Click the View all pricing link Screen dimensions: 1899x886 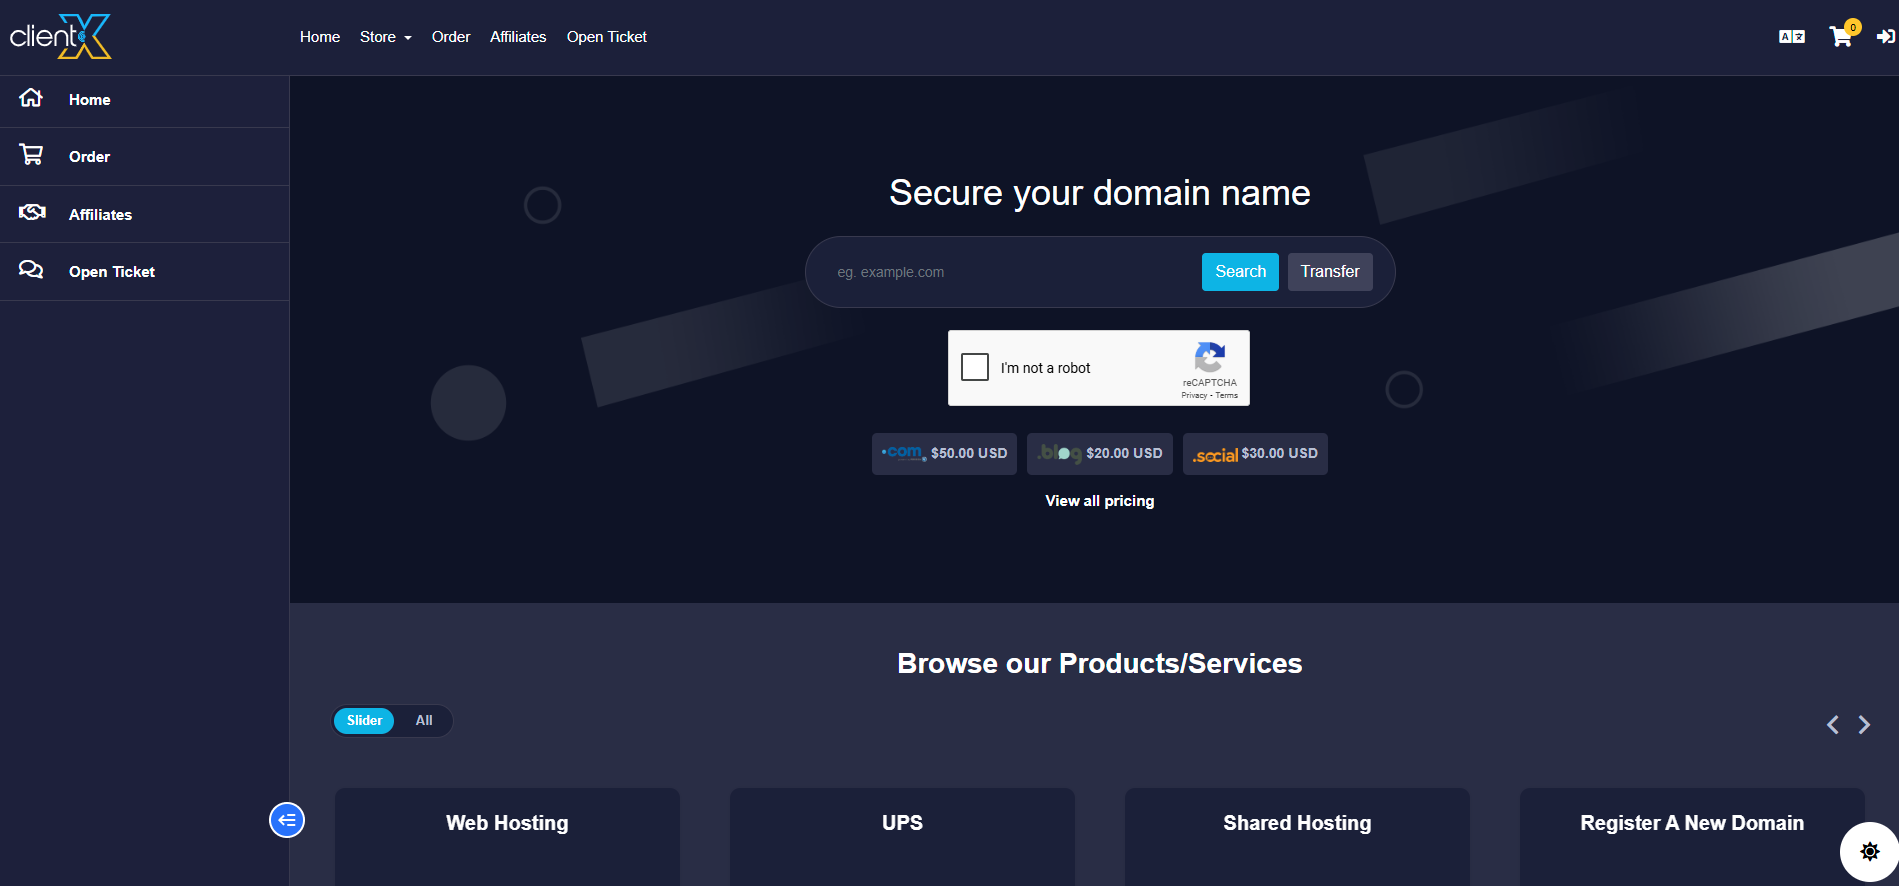(x=1099, y=501)
